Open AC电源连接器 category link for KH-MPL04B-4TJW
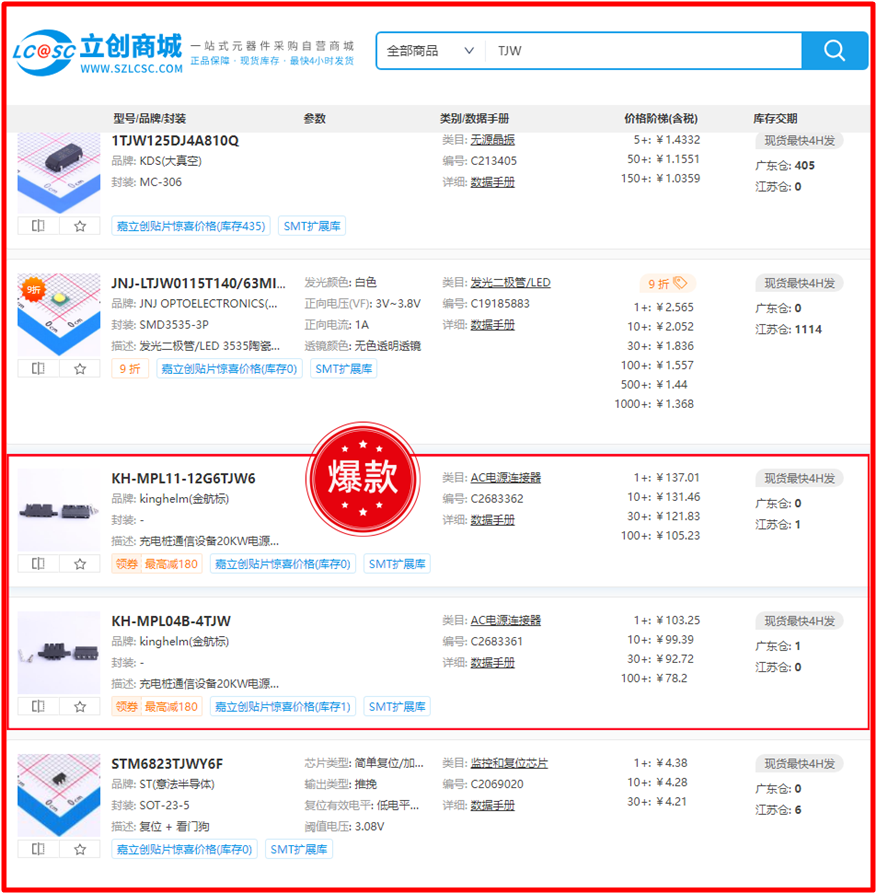 coord(505,620)
